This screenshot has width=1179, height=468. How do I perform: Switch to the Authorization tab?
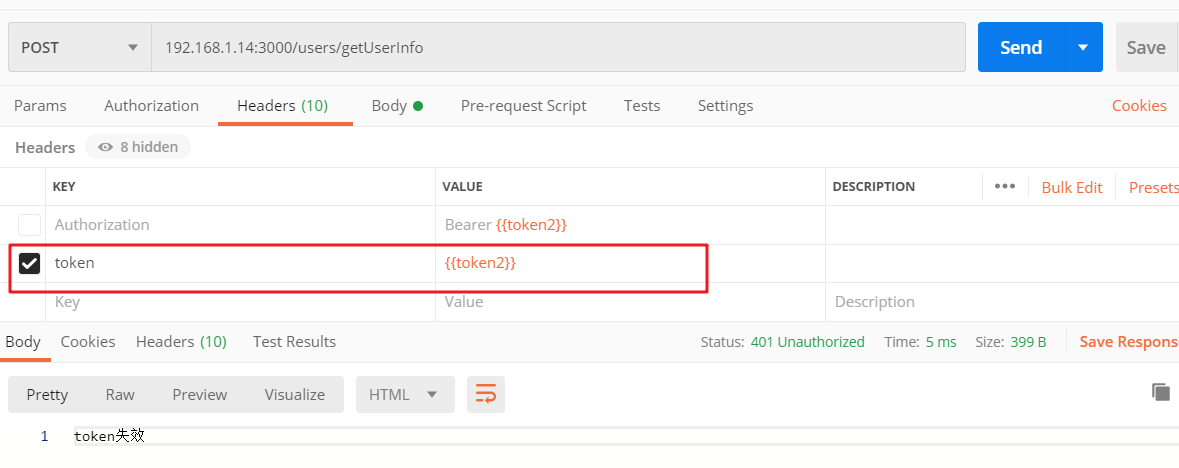(151, 106)
